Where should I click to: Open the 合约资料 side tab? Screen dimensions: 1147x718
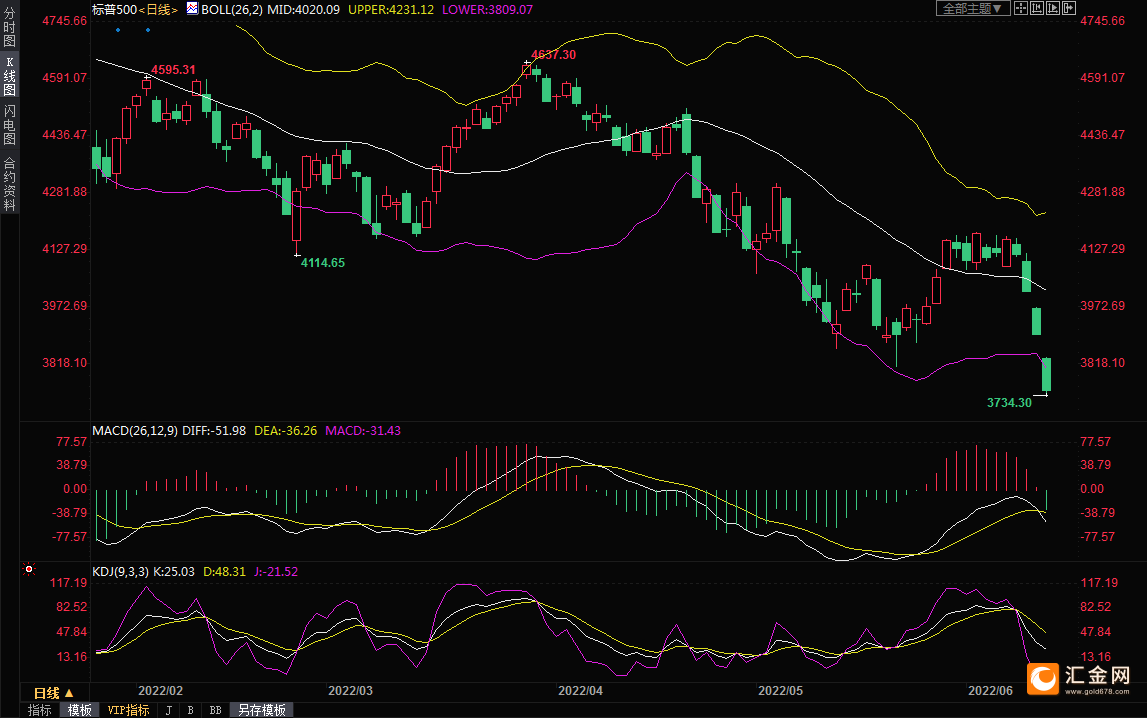[x=9, y=183]
